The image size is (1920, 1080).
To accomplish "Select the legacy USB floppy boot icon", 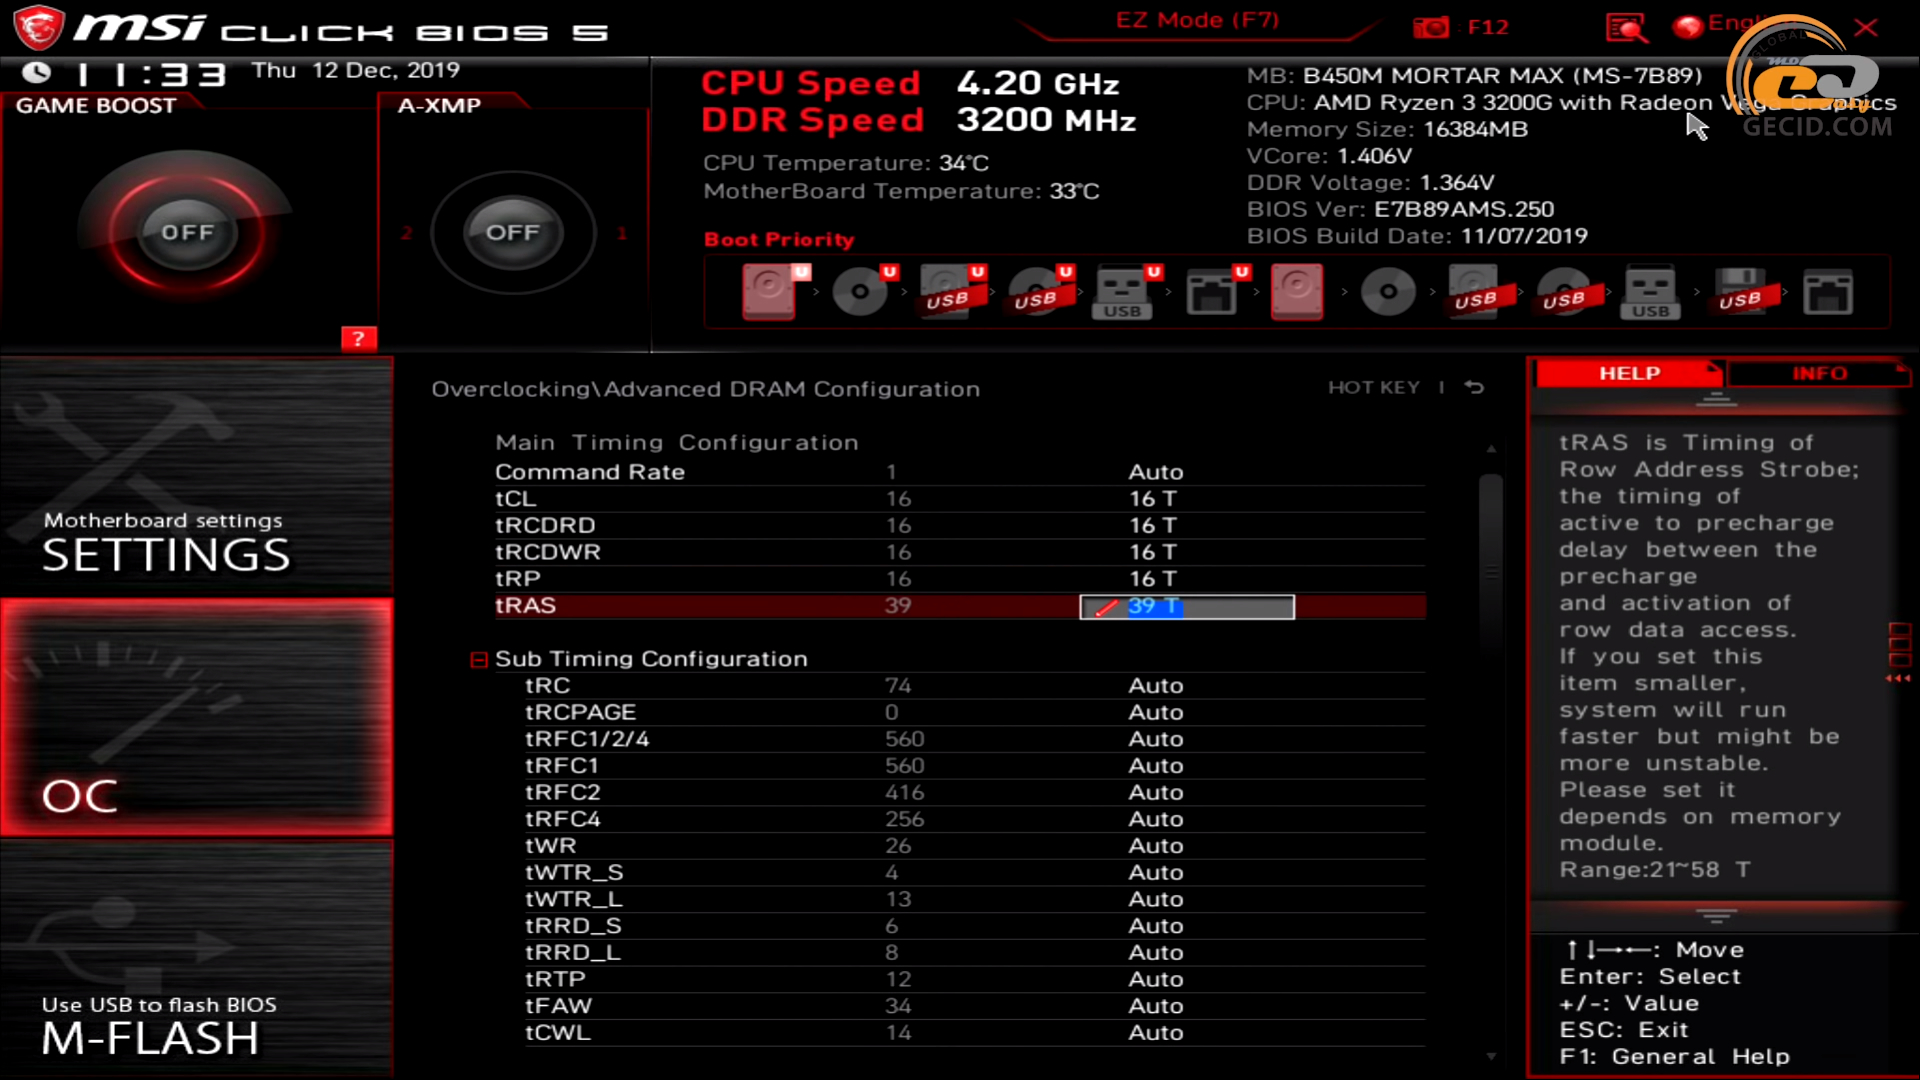I will pos(1744,292).
